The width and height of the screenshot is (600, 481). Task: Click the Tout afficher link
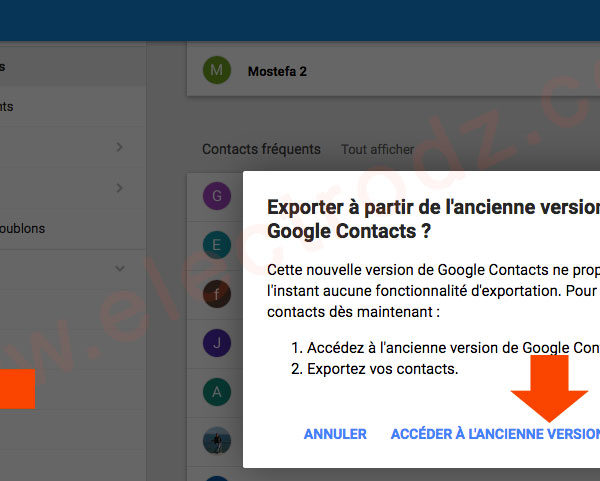coord(377,149)
